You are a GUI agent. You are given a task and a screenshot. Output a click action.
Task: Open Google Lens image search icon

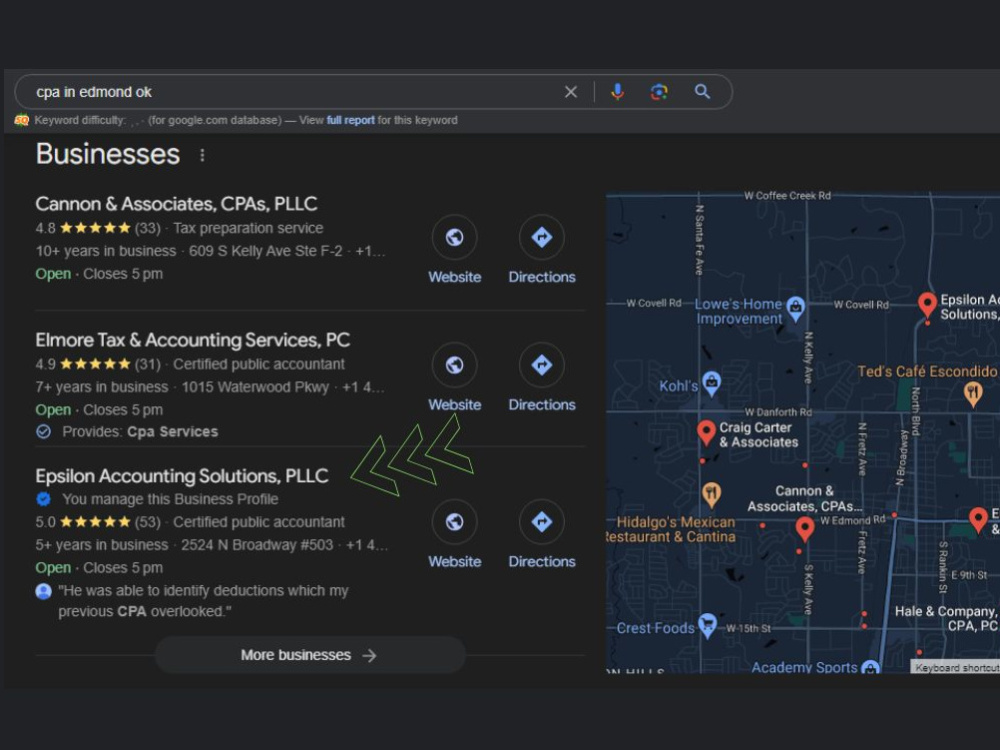coord(659,92)
